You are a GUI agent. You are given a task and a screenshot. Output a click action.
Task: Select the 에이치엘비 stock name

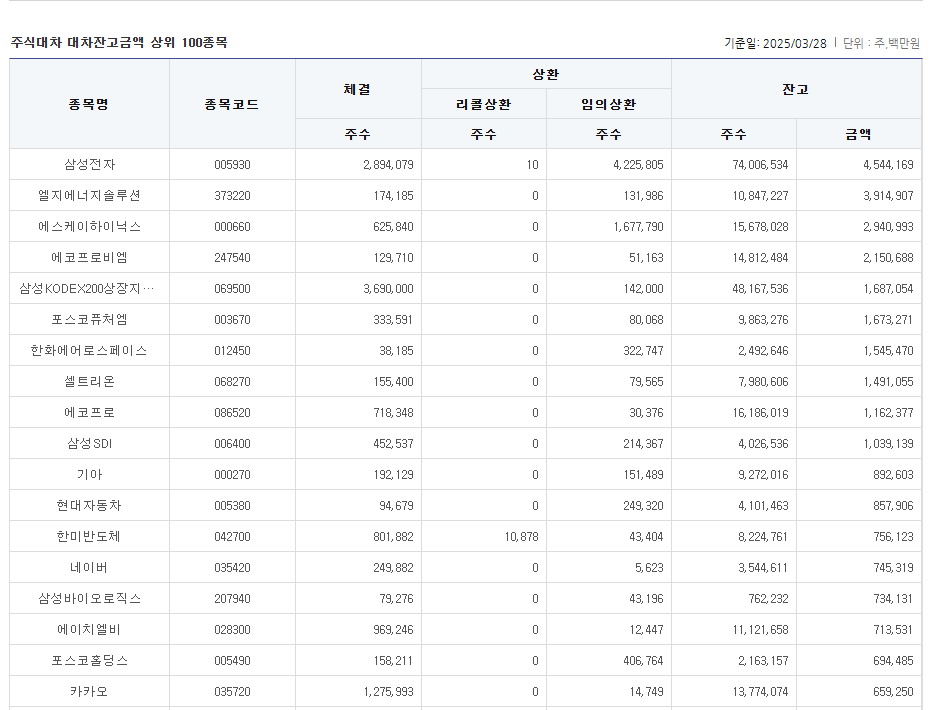click(x=89, y=630)
